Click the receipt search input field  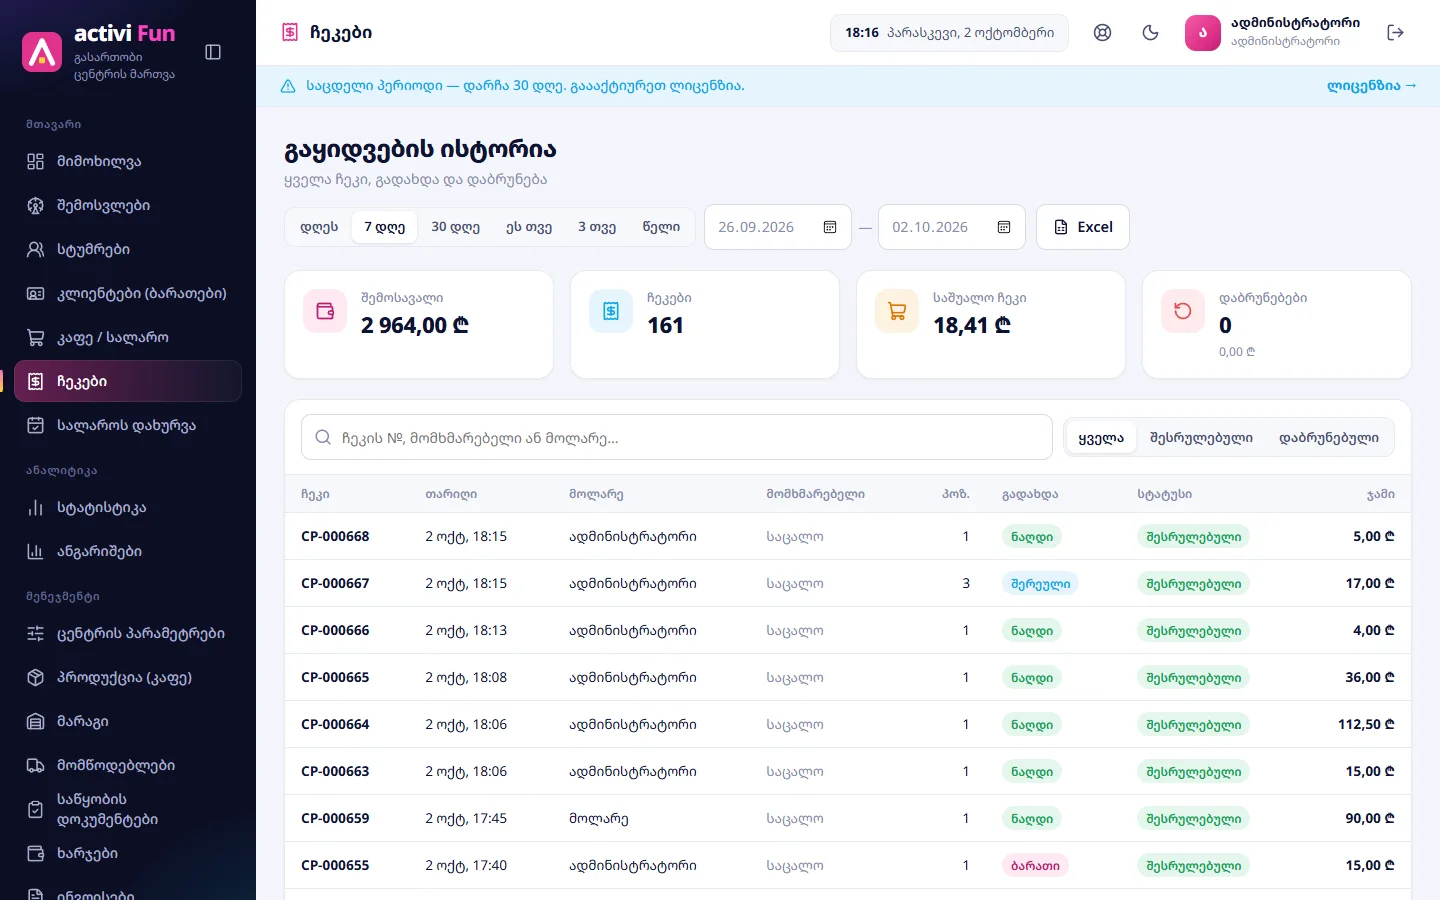[x=677, y=438]
